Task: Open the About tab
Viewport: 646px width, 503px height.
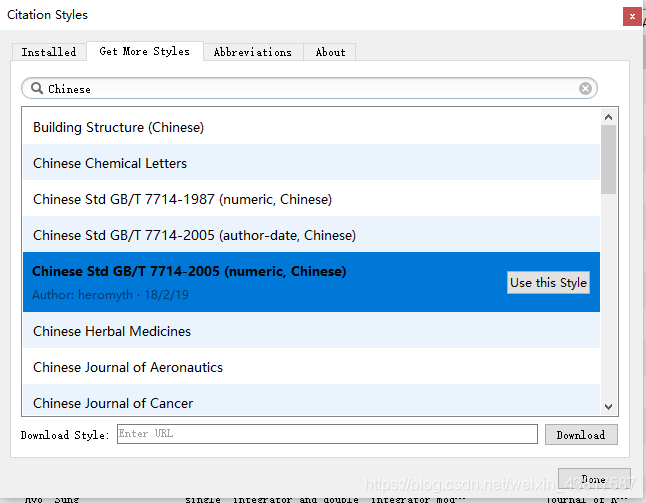Action: click(x=330, y=52)
